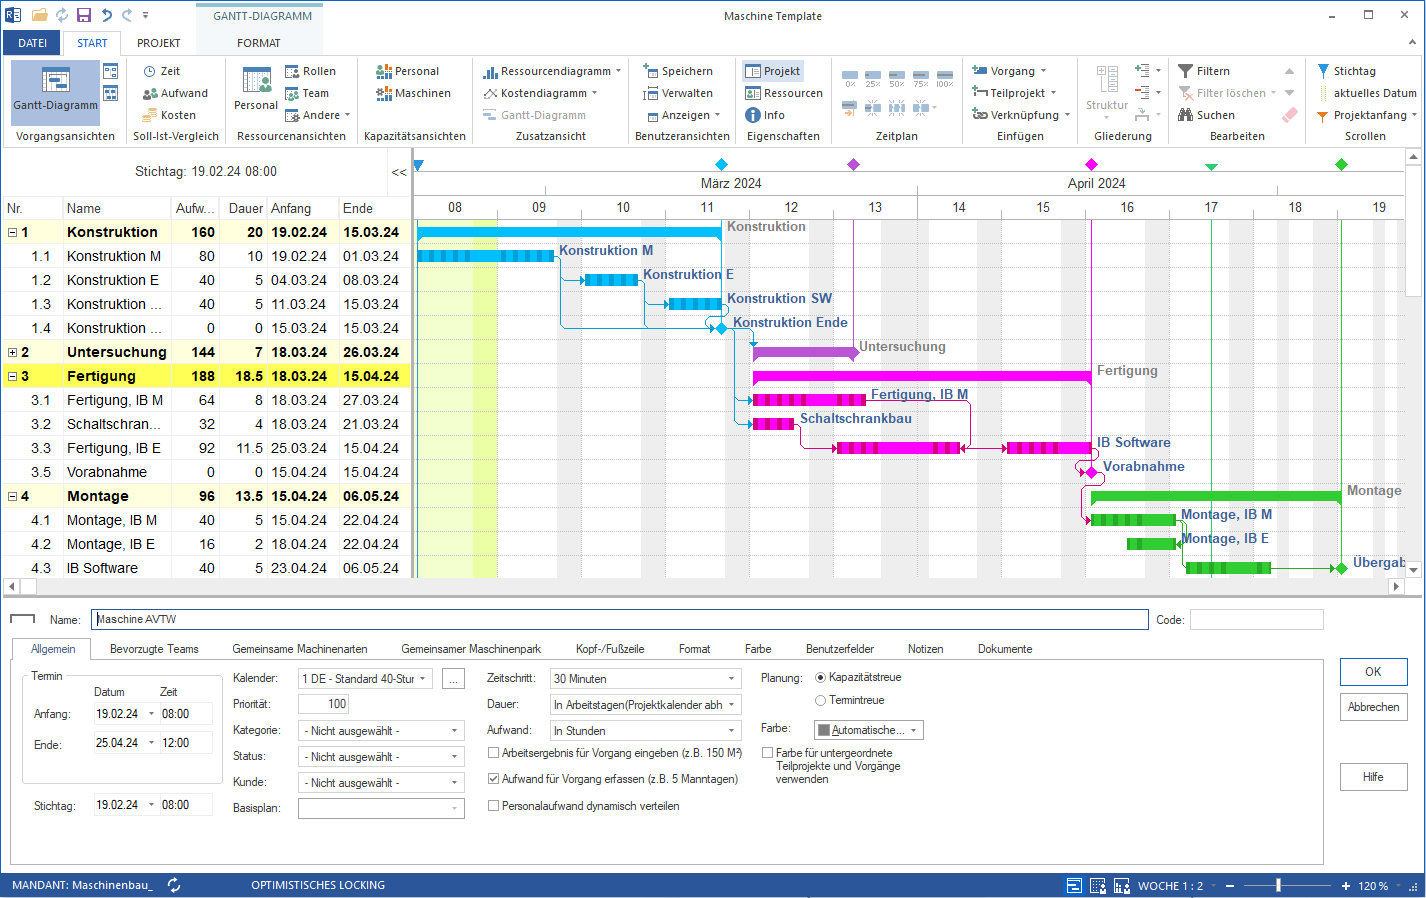Expand the Untersuchung group row
Viewport: 1426px width, 898px height.
[x=12, y=352]
